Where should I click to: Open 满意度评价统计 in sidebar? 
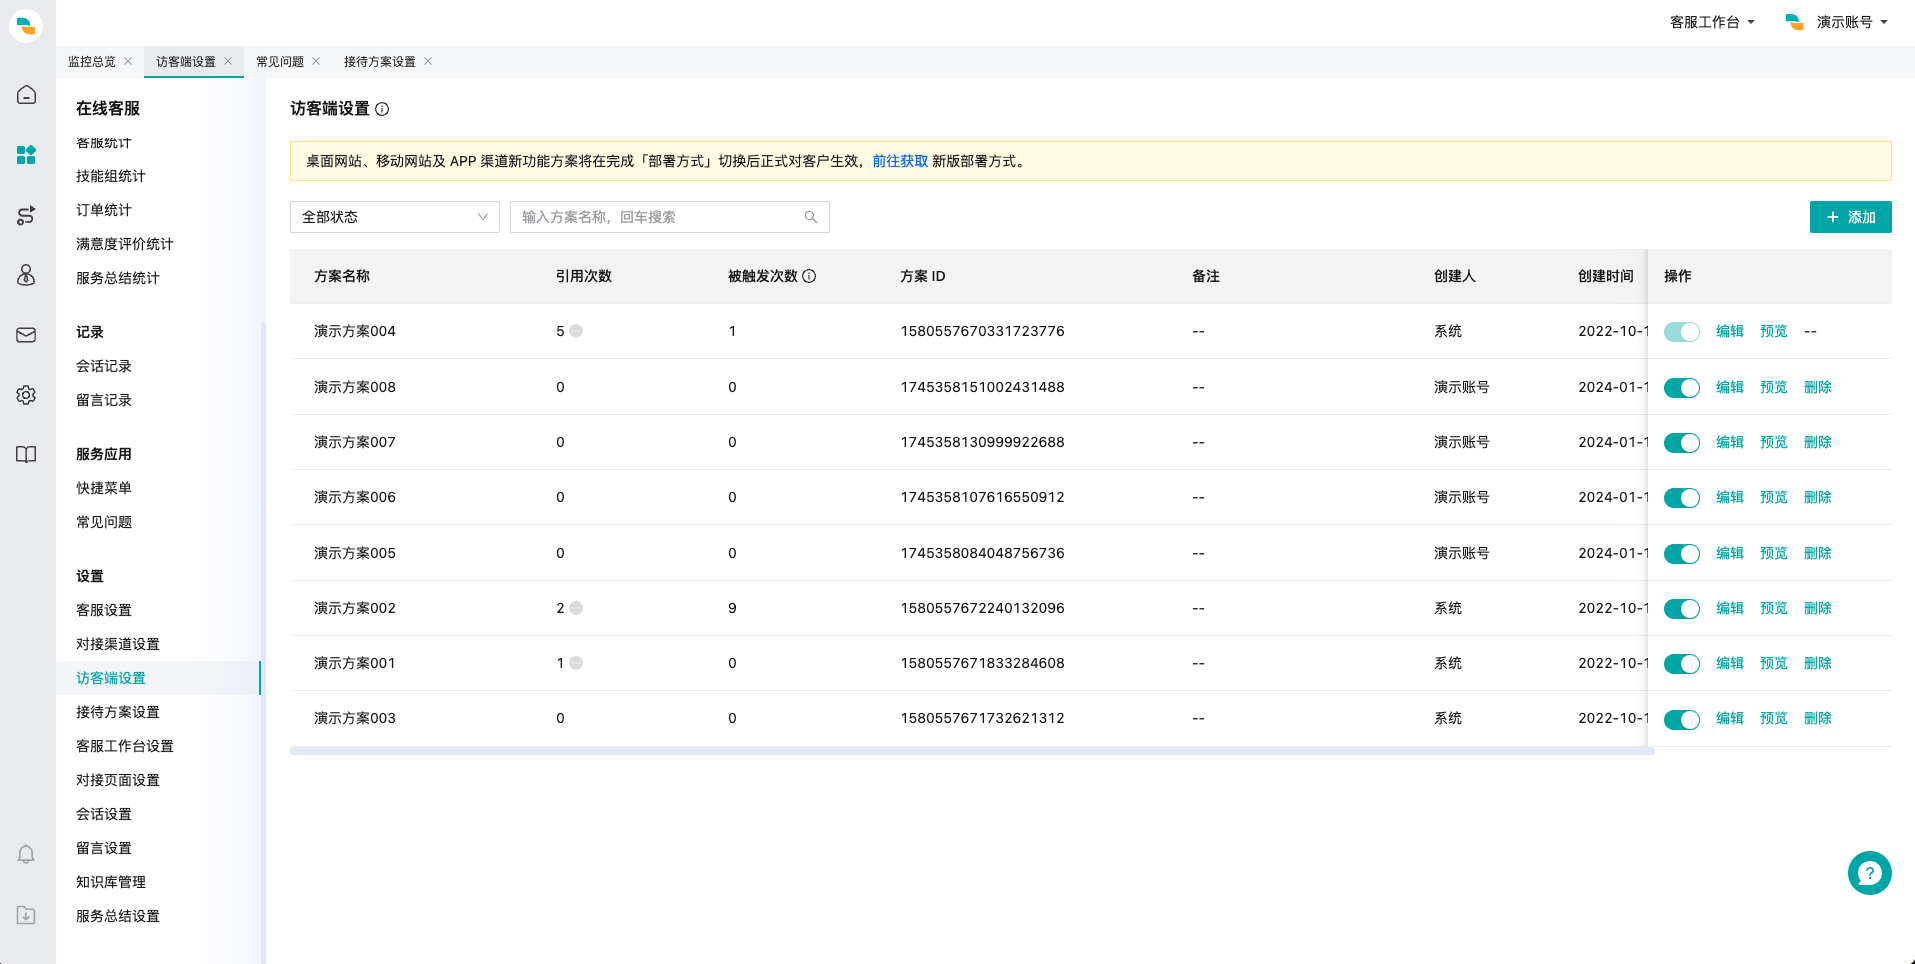pyautogui.click(x=125, y=244)
